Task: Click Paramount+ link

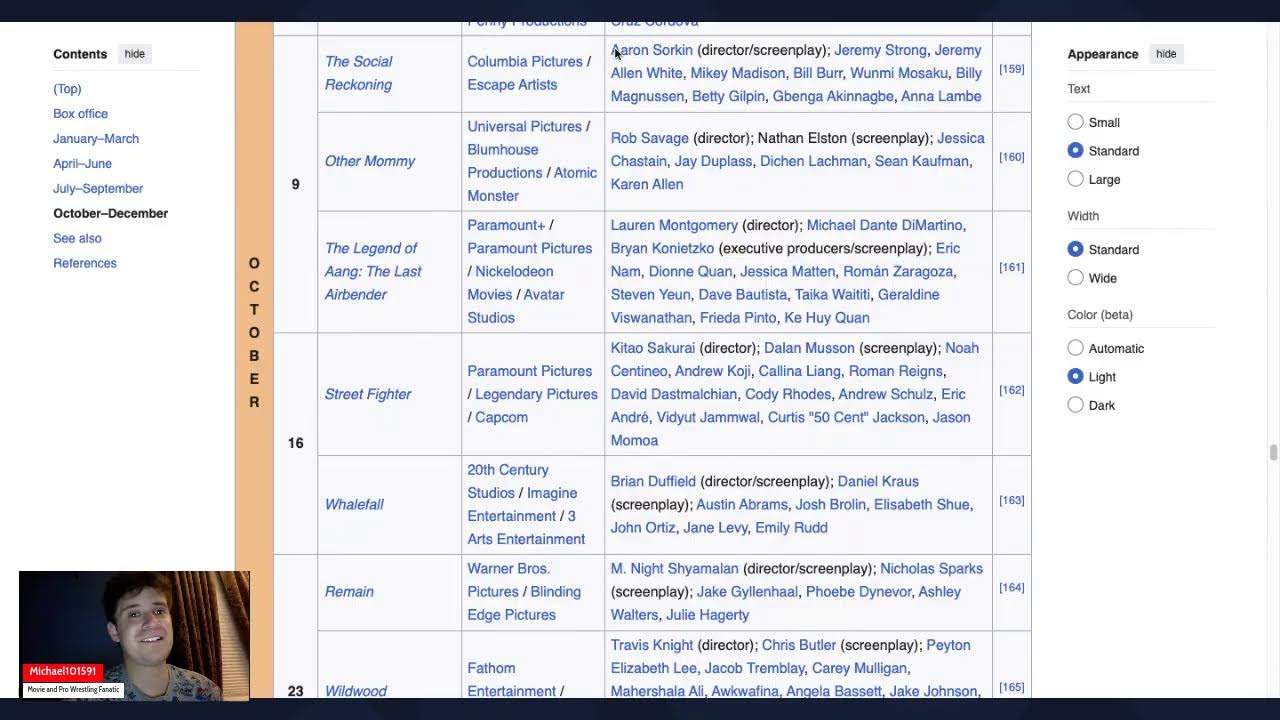Action: pyautogui.click(x=506, y=225)
